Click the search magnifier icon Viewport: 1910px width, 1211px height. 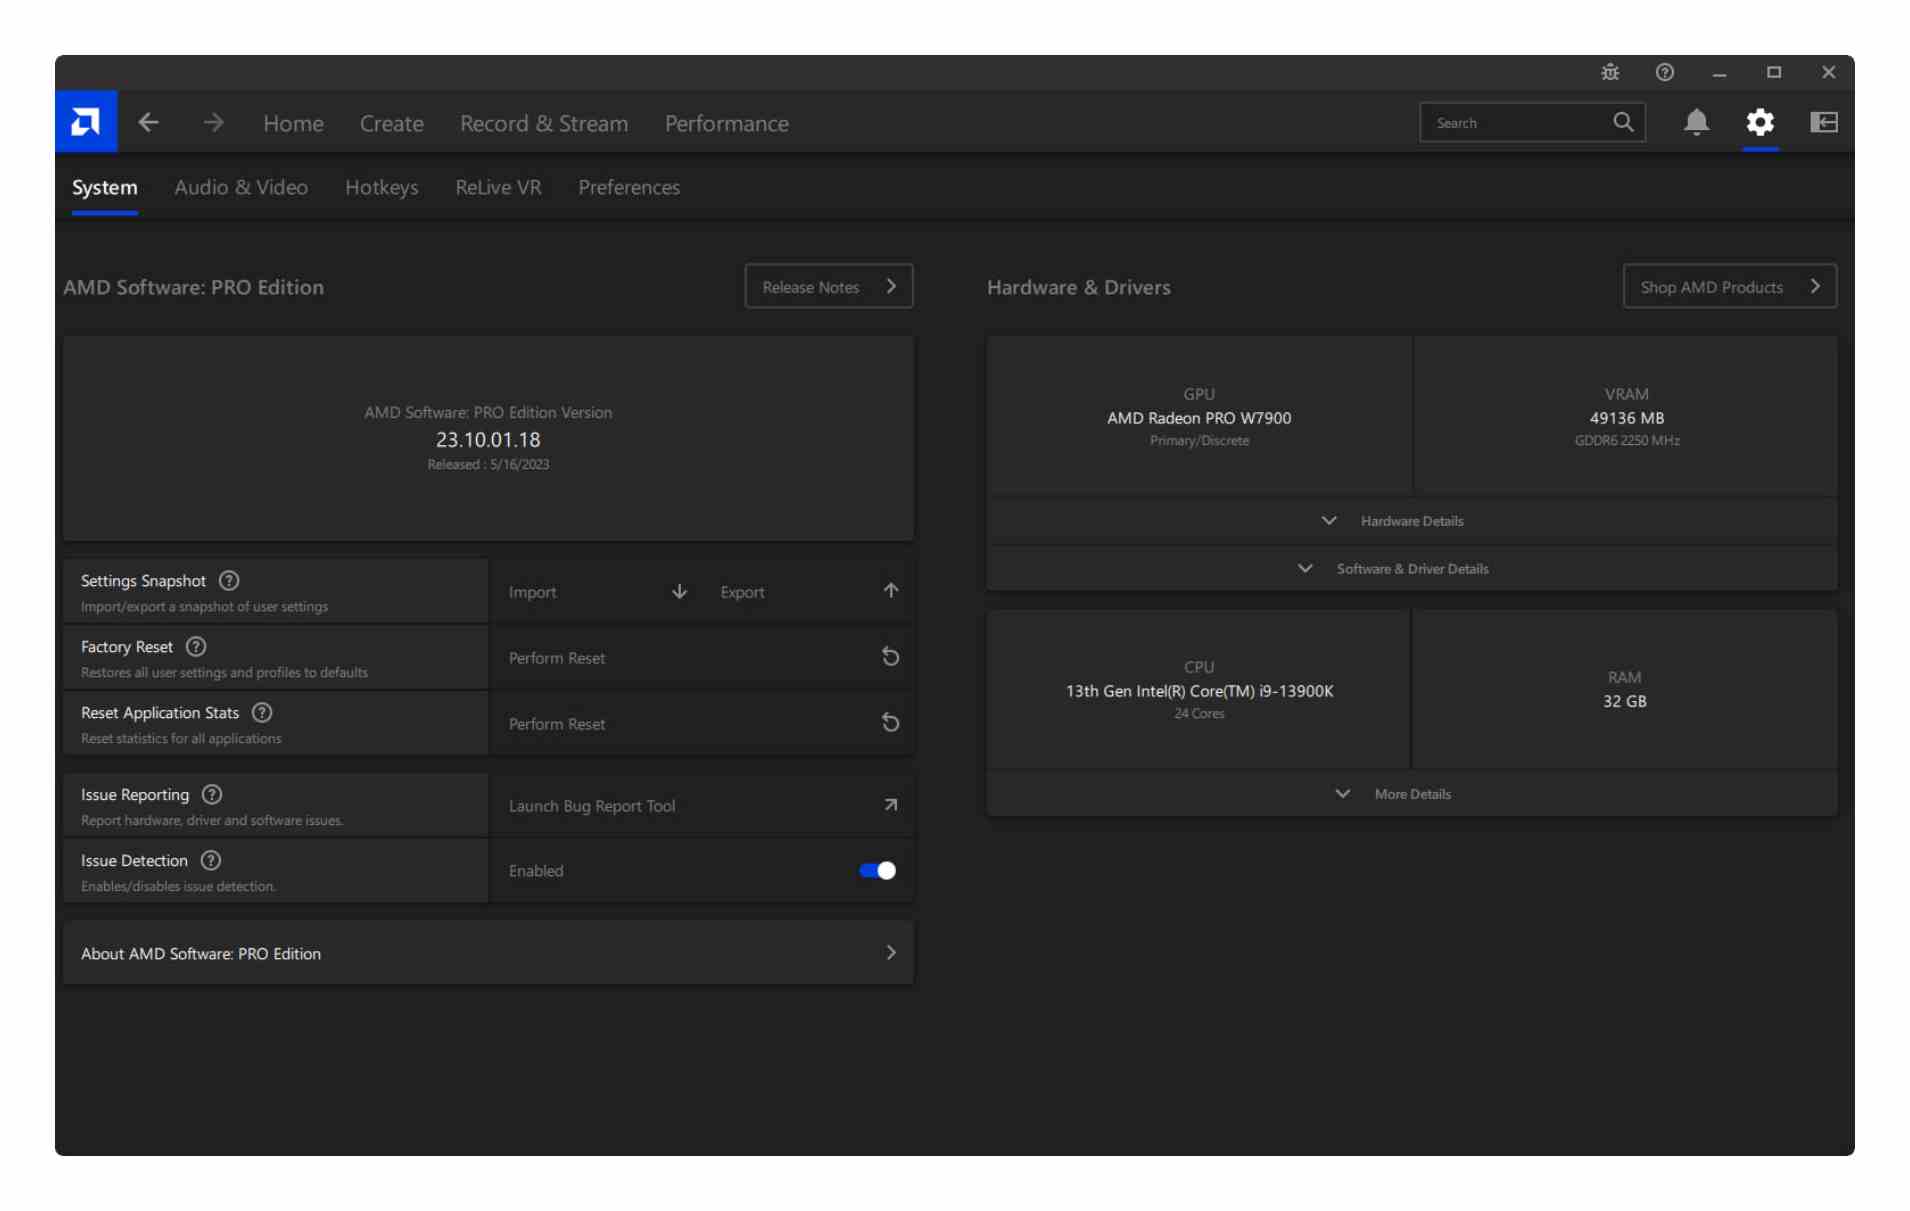pos(1623,122)
